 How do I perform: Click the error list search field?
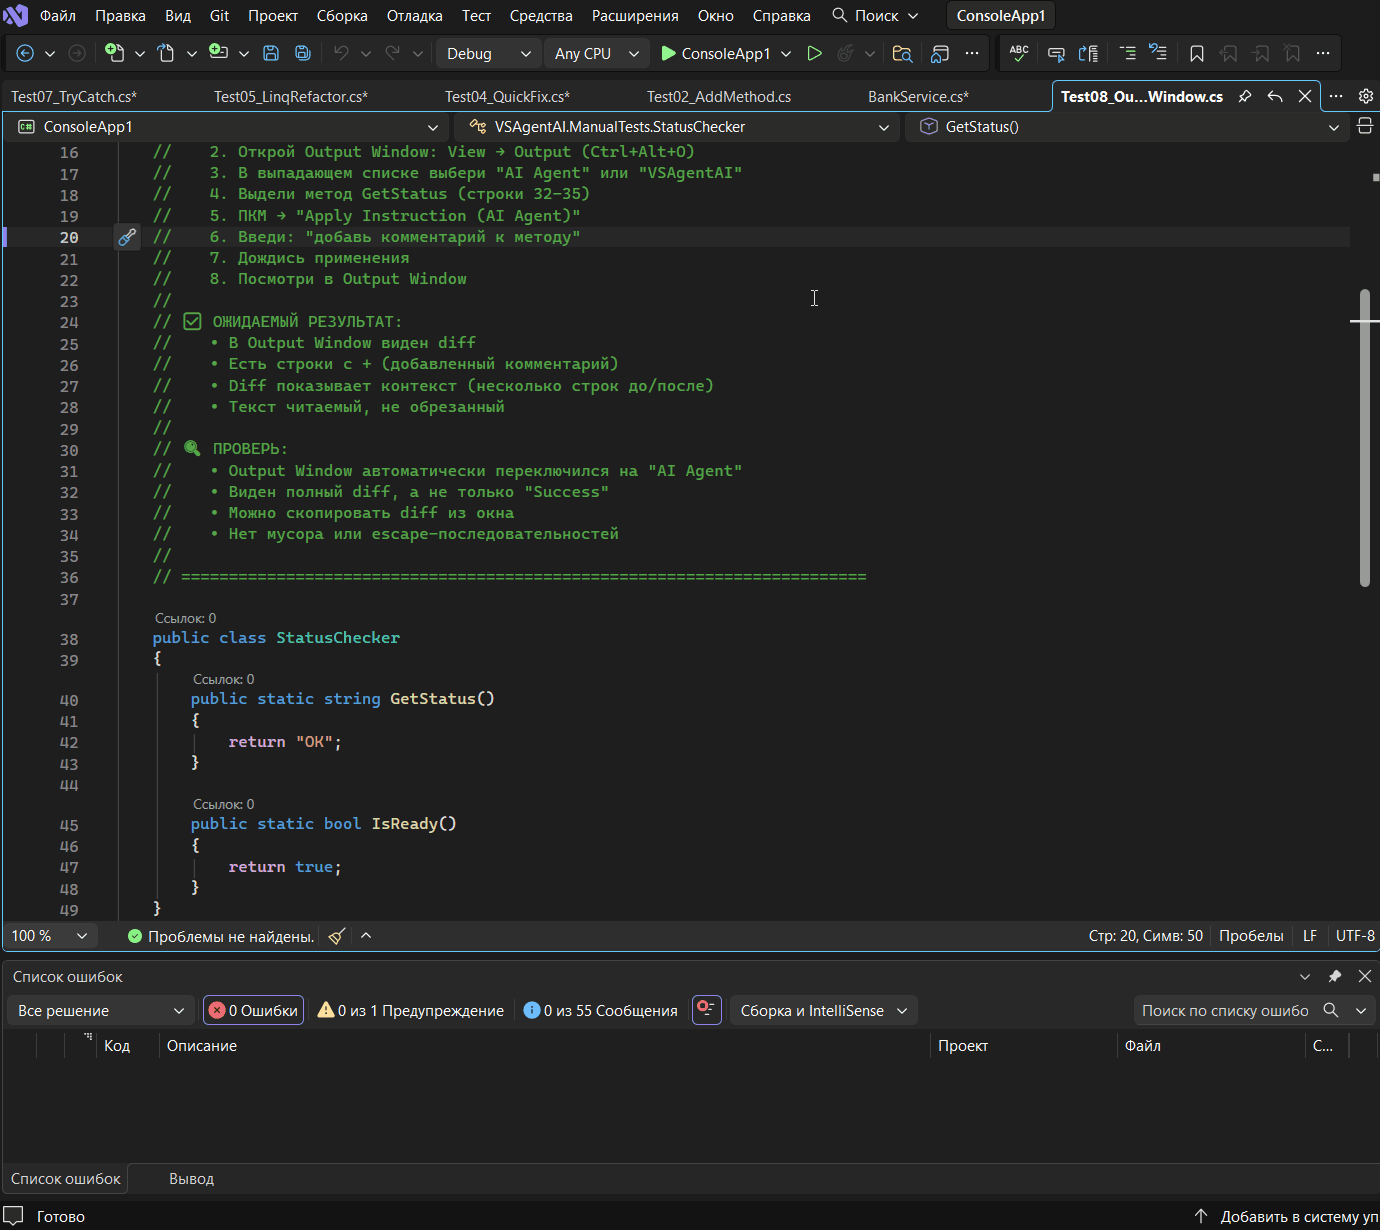click(x=1225, y=1011)
